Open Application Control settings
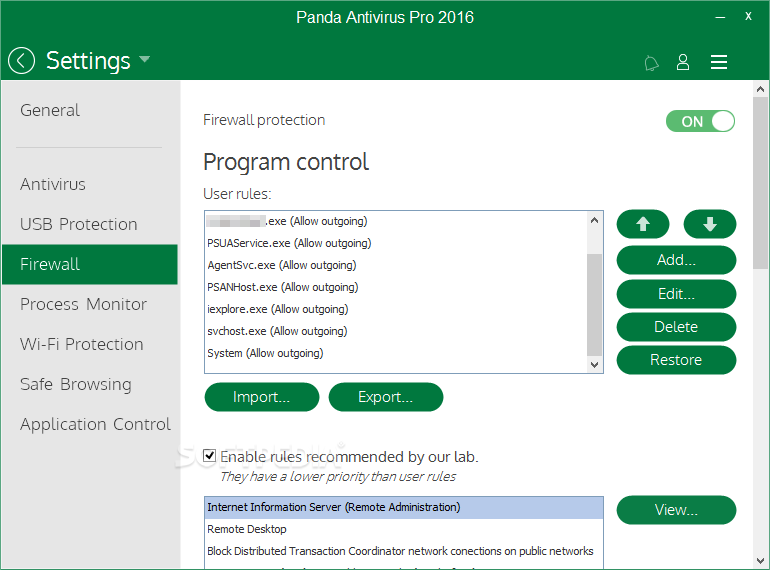This screenshot has width=770, height=570. (95, 424)
